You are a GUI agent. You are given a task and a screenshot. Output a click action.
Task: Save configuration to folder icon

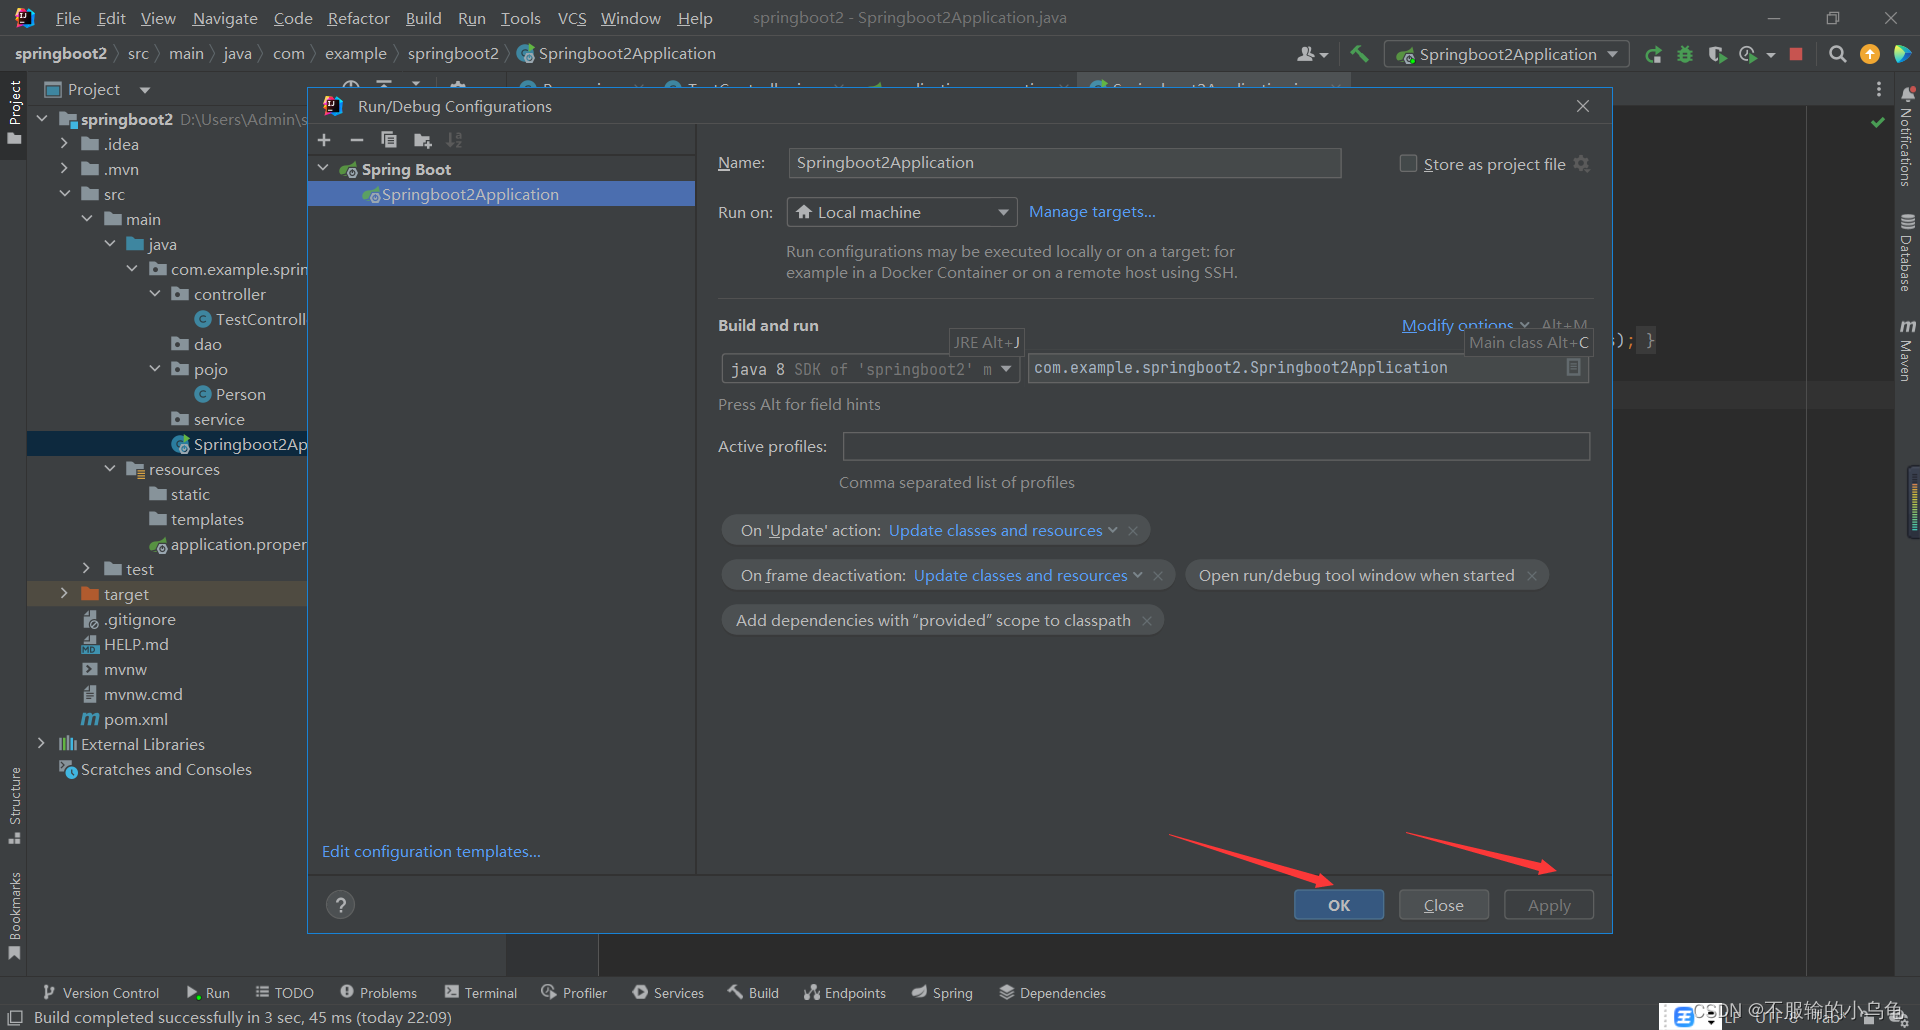423,140
